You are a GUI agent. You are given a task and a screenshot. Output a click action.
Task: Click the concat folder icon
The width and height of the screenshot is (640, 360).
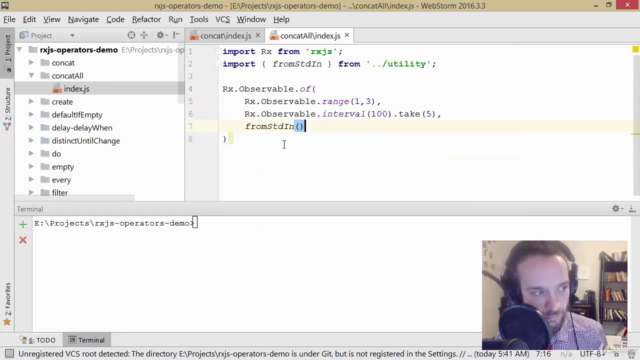45,63
